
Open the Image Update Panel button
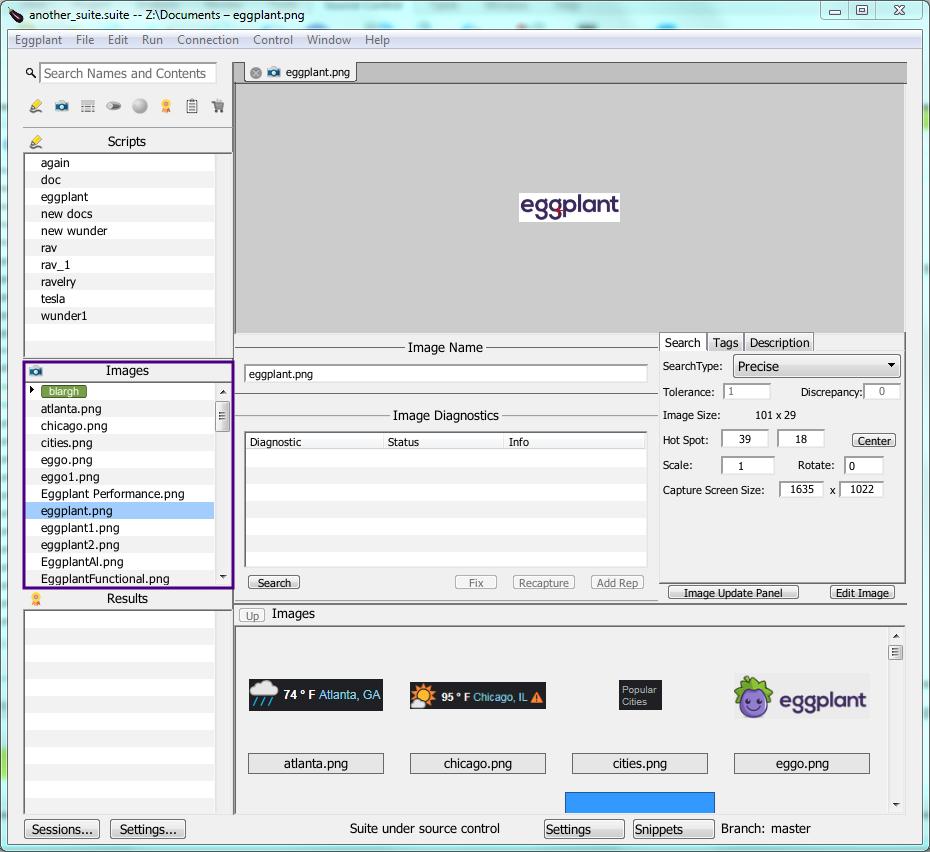pyautogui.click(x=733, y=593)
